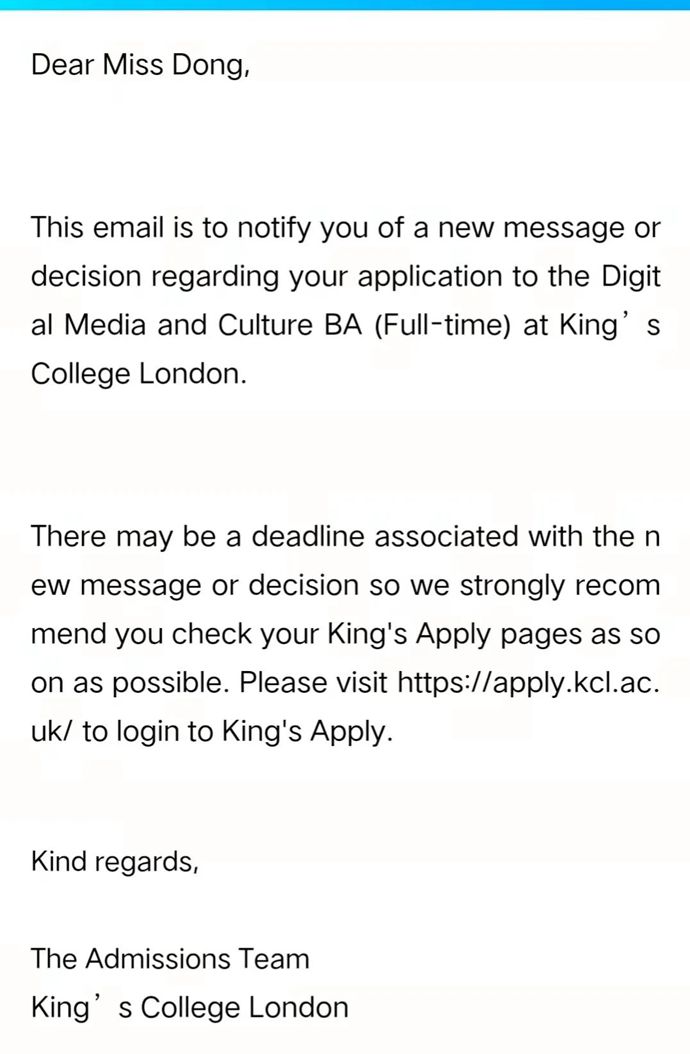Click the words 'on as possible.'
This screenshot has height=1054, width=690.
click(130, 683)
